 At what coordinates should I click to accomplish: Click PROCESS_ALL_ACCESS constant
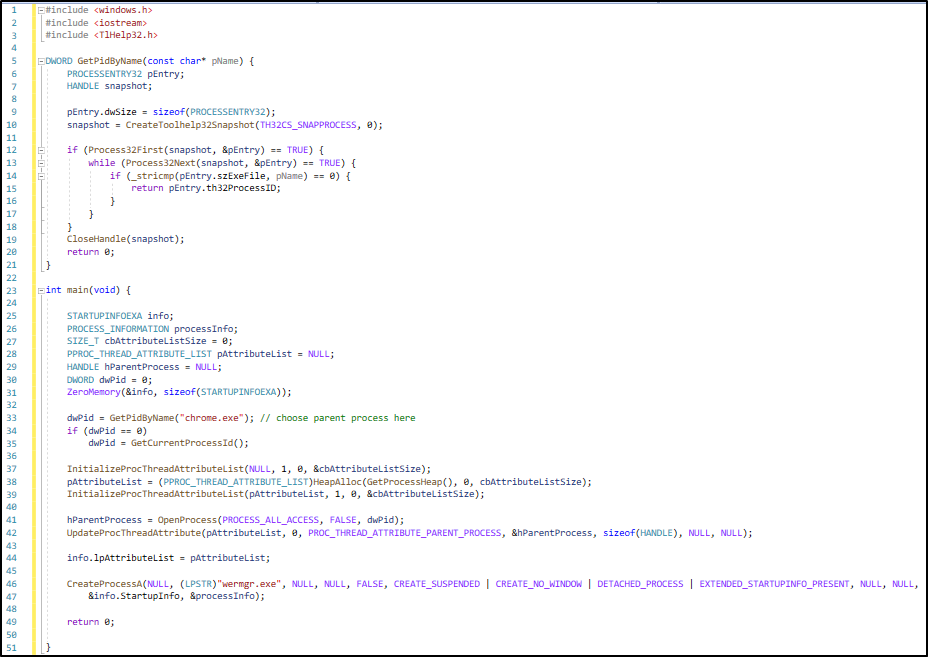point(270,520)
